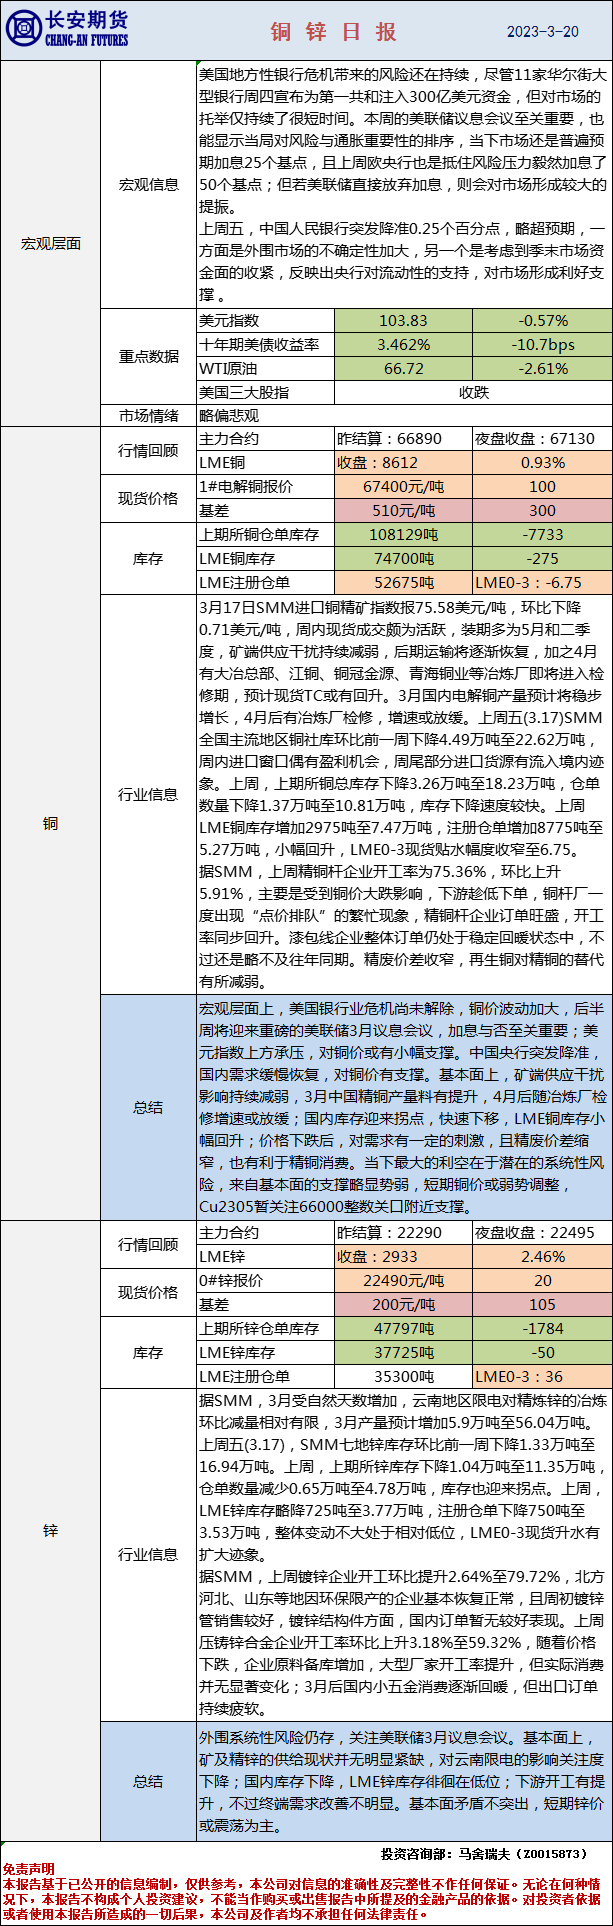The height and width of the screenshot is (1926, 613).
Task: Select the LME锌库存 label
Action: (265, 1353)
